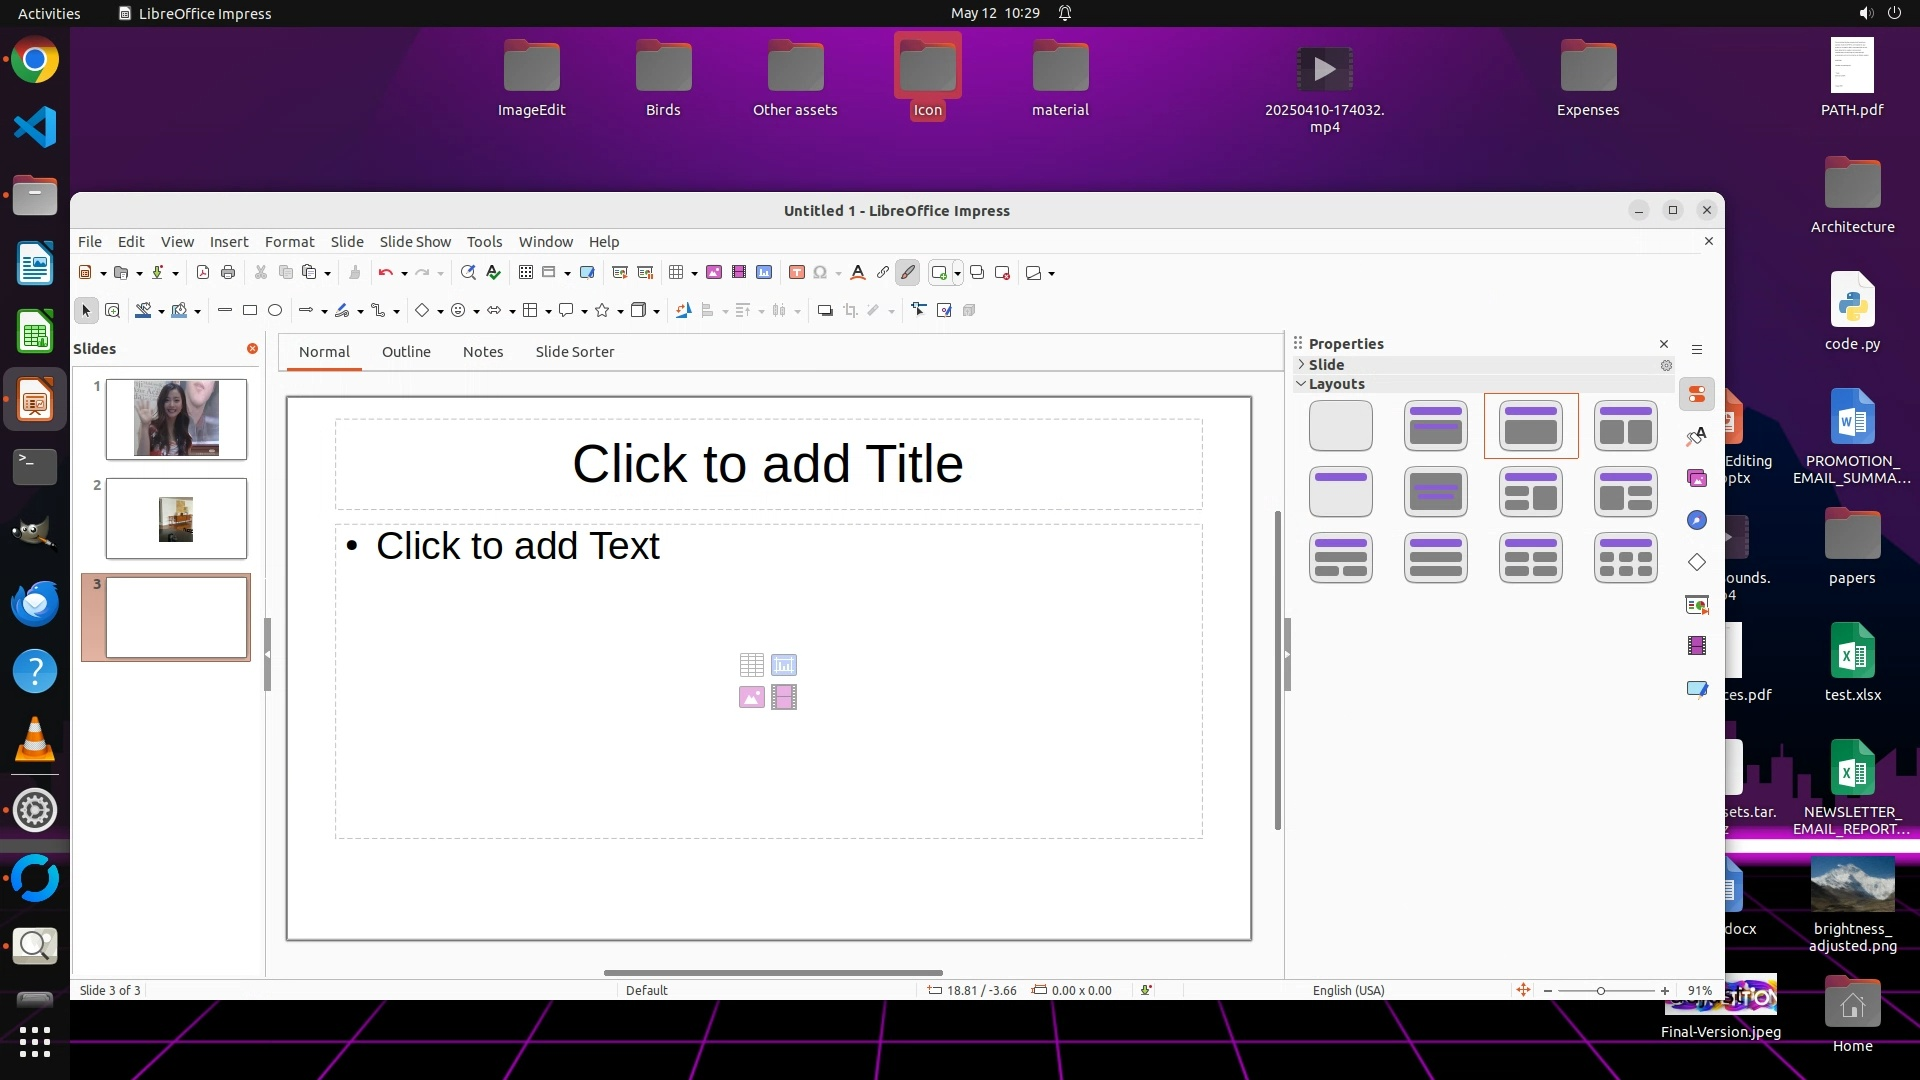Toggle Shadow button in drawing toolbar
This screenshot has height=1080, width=1920.
(x=825, y=310)
